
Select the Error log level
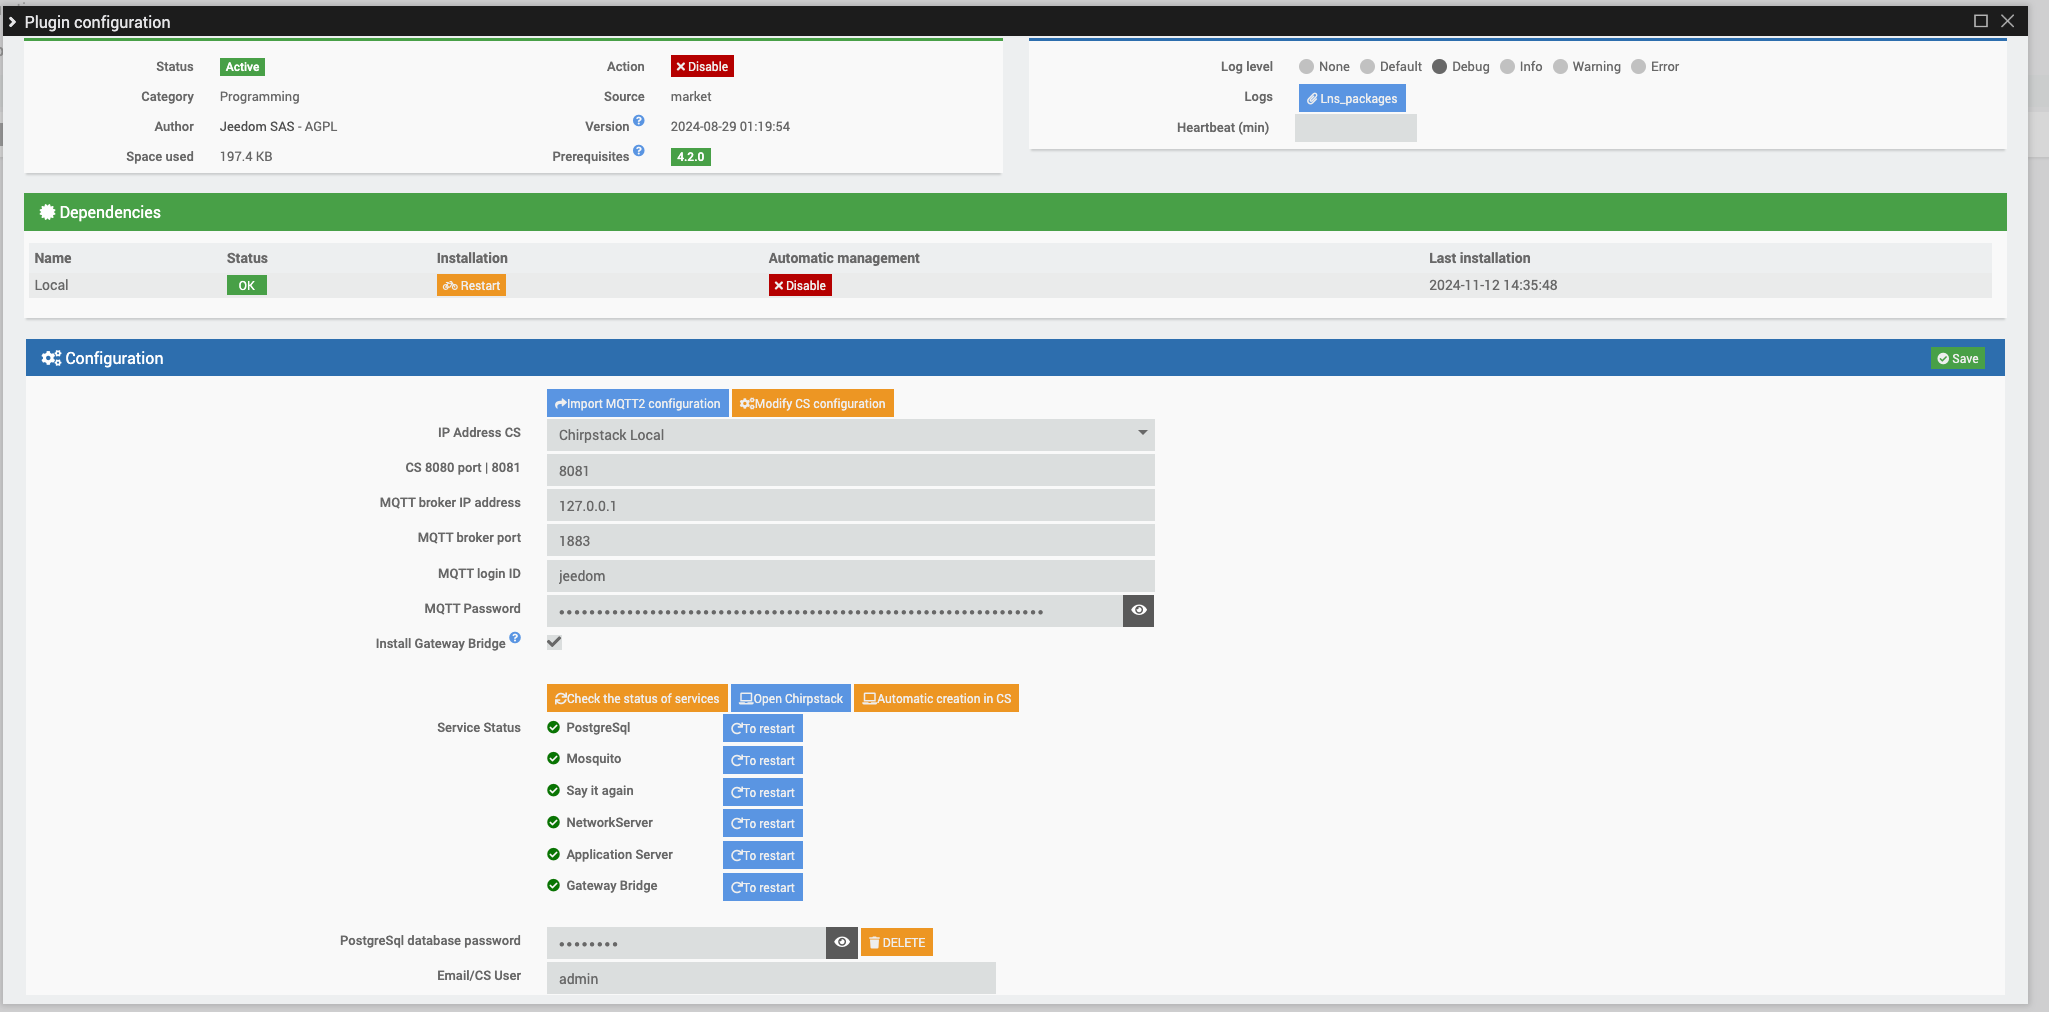pyautogui.click(x=1638, y=67)
